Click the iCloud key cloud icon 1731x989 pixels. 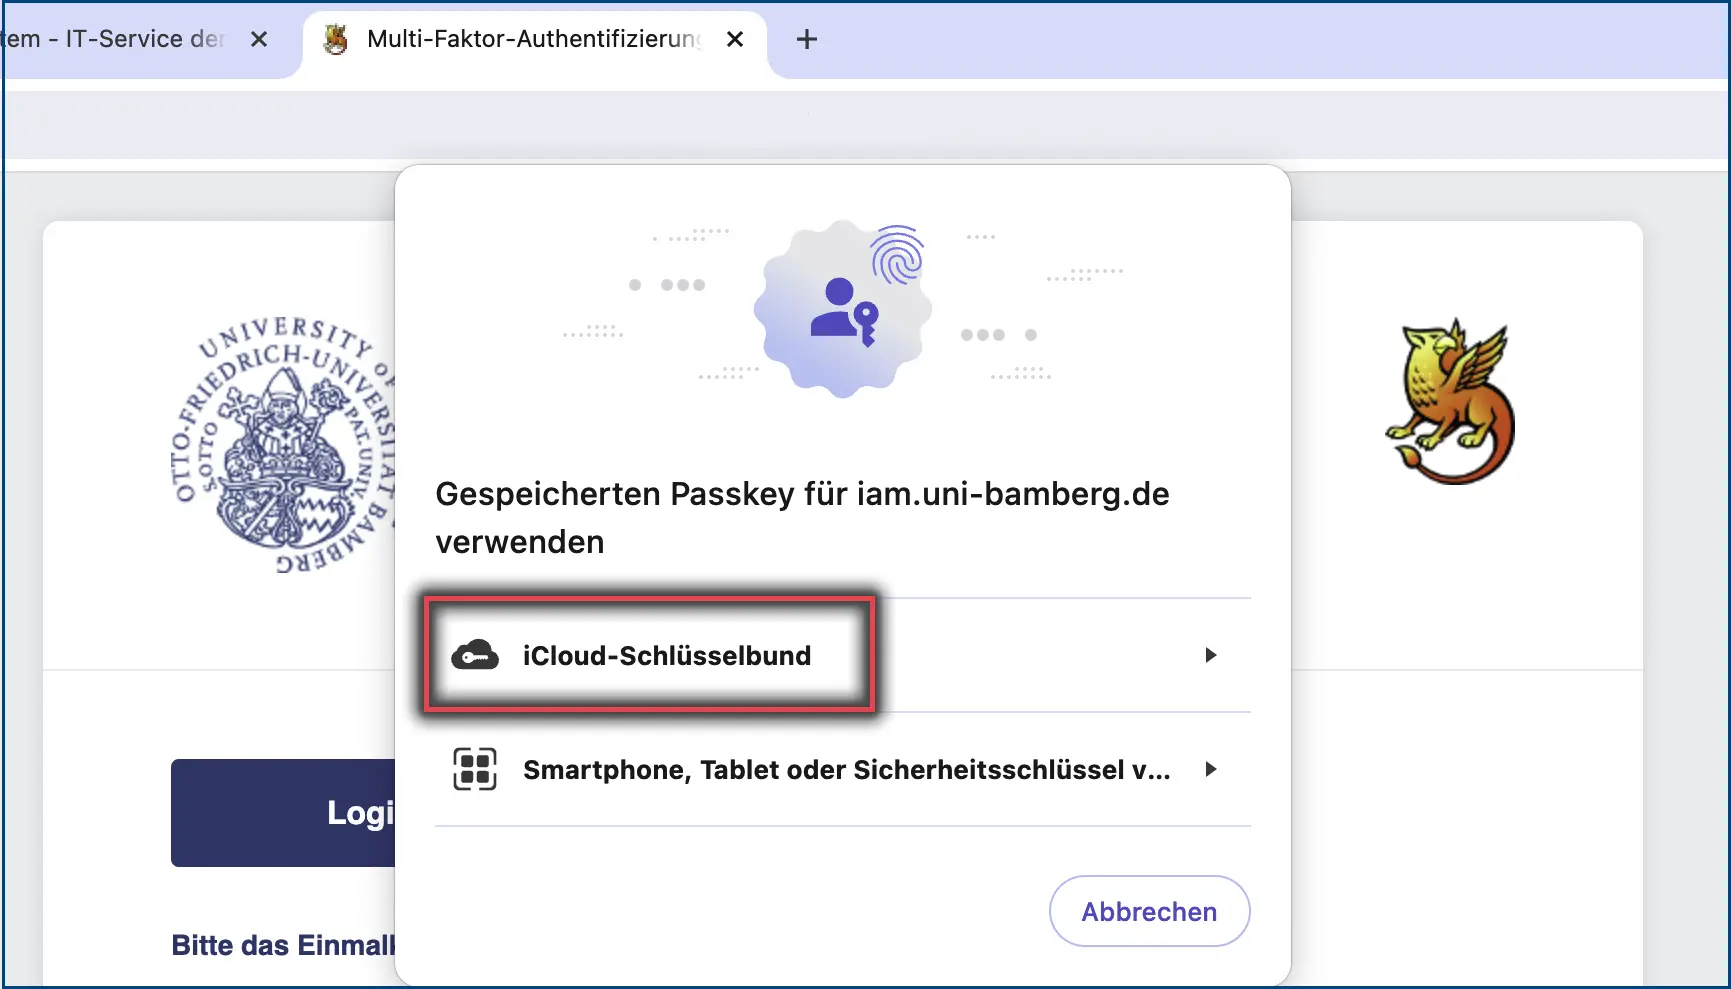tap(475, 655)
